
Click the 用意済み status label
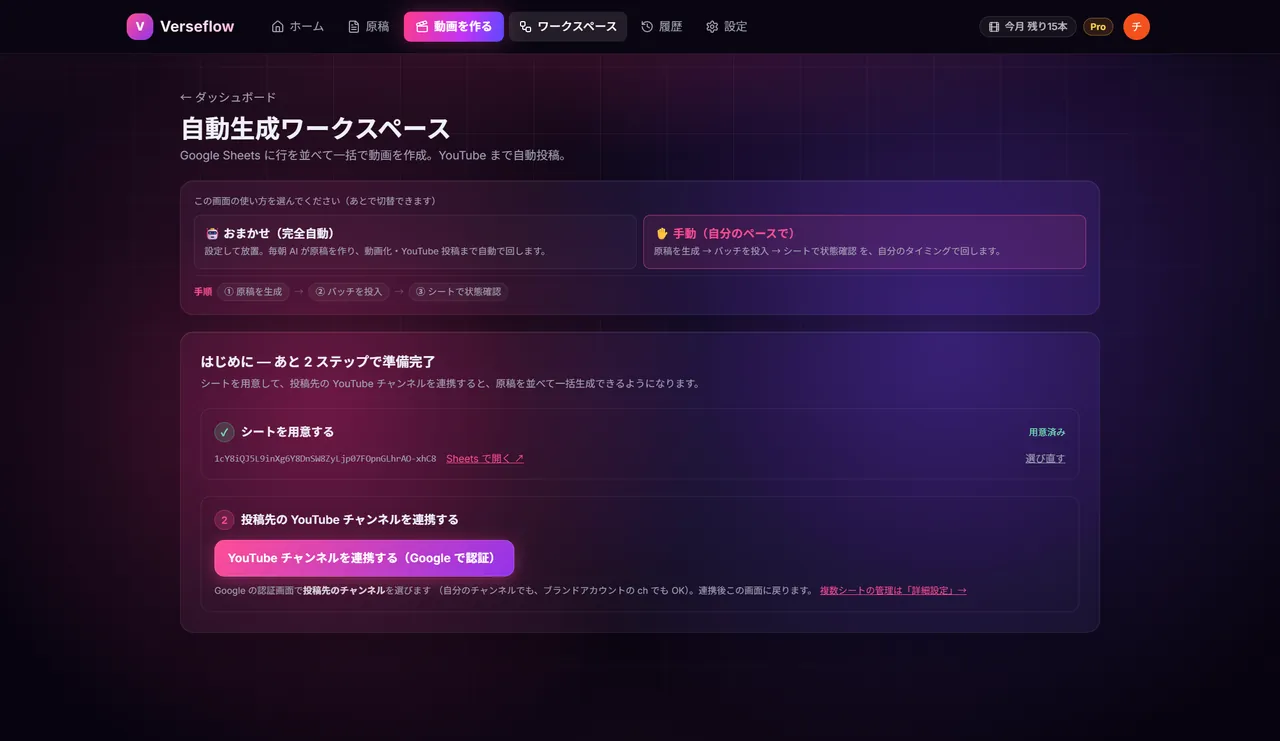(1047, 432)
